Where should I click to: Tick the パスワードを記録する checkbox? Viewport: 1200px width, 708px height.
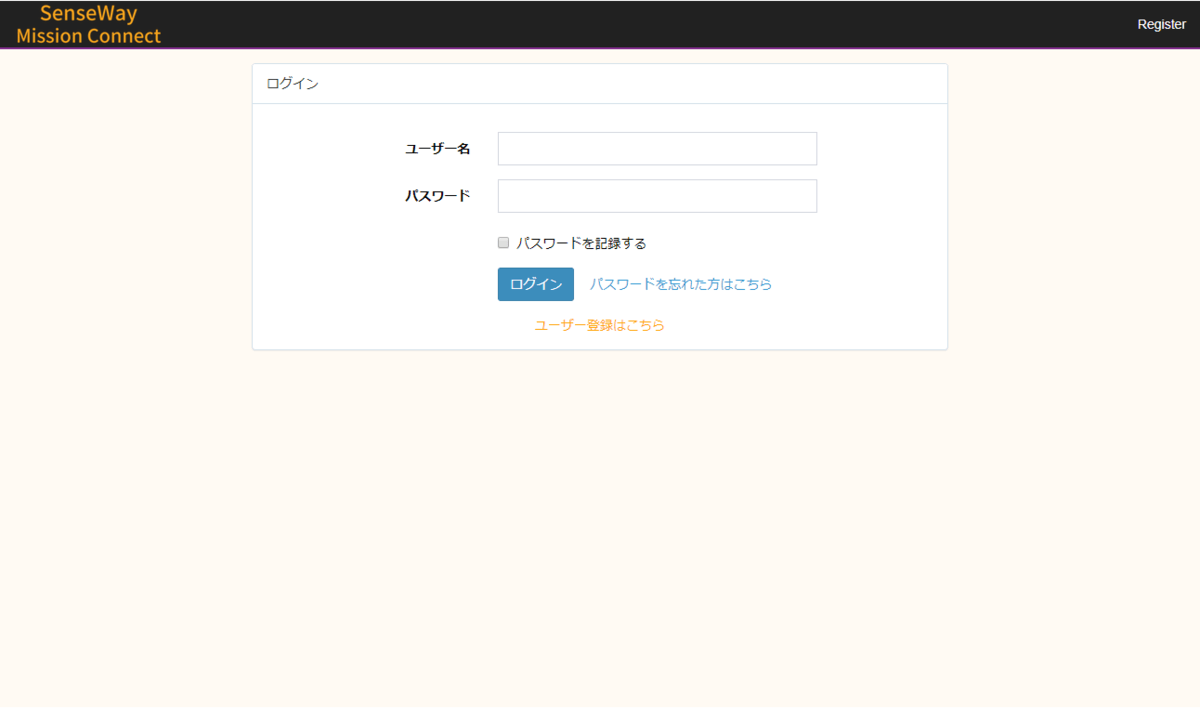pyautogui.click(x=504, y=242)
